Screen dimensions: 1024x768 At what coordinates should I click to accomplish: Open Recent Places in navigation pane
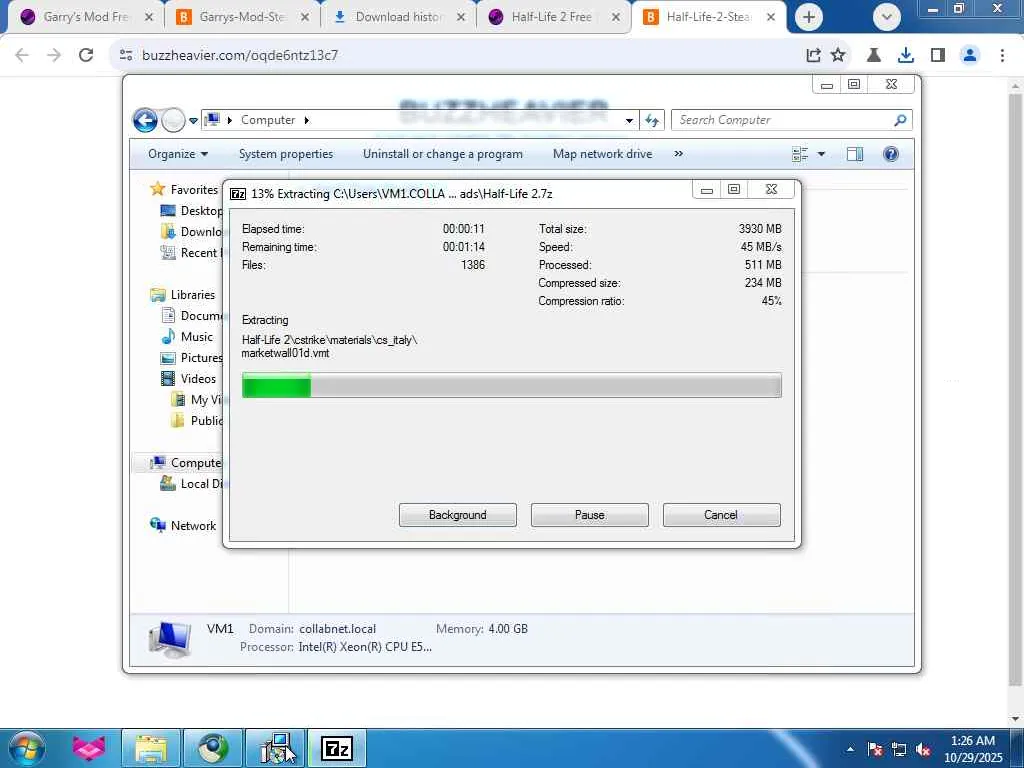click(191, 252)
